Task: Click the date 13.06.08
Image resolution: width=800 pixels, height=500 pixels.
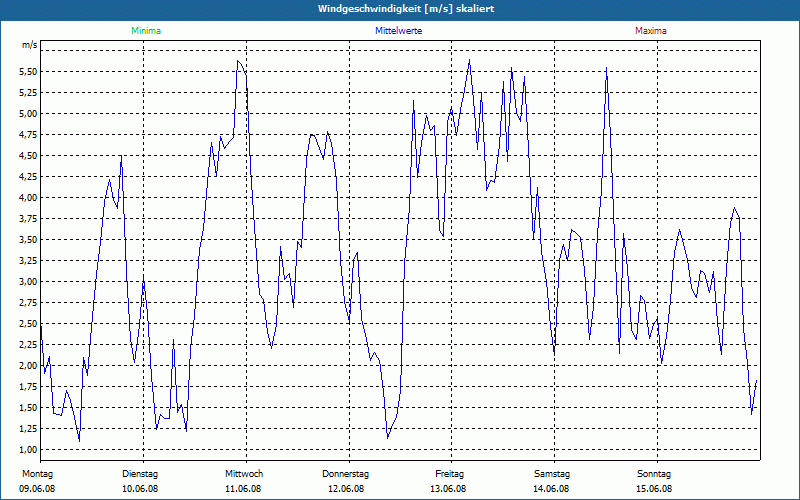Action: coord(448,489)
